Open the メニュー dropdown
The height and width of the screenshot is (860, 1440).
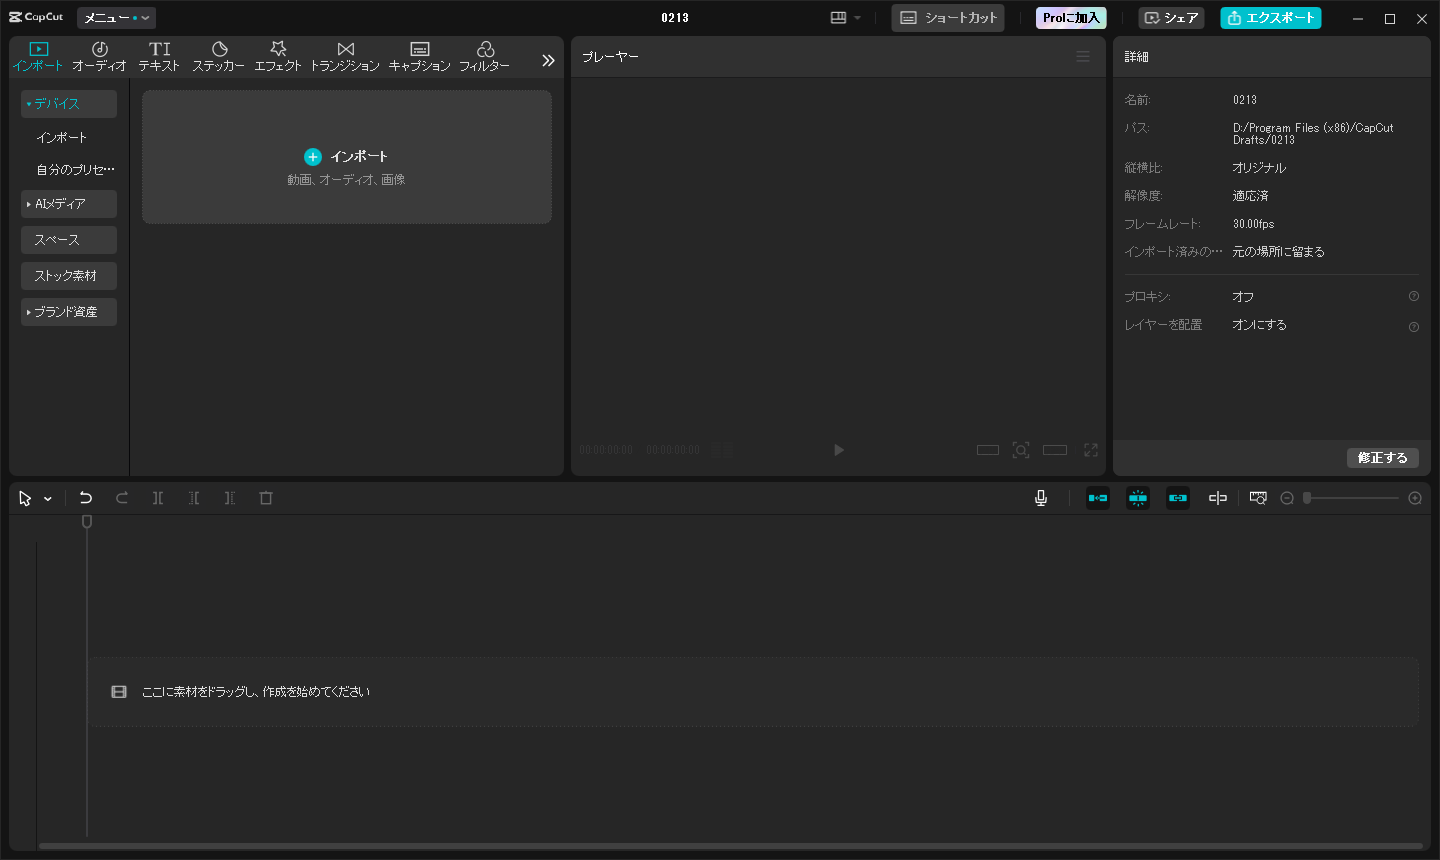point(116,18)
